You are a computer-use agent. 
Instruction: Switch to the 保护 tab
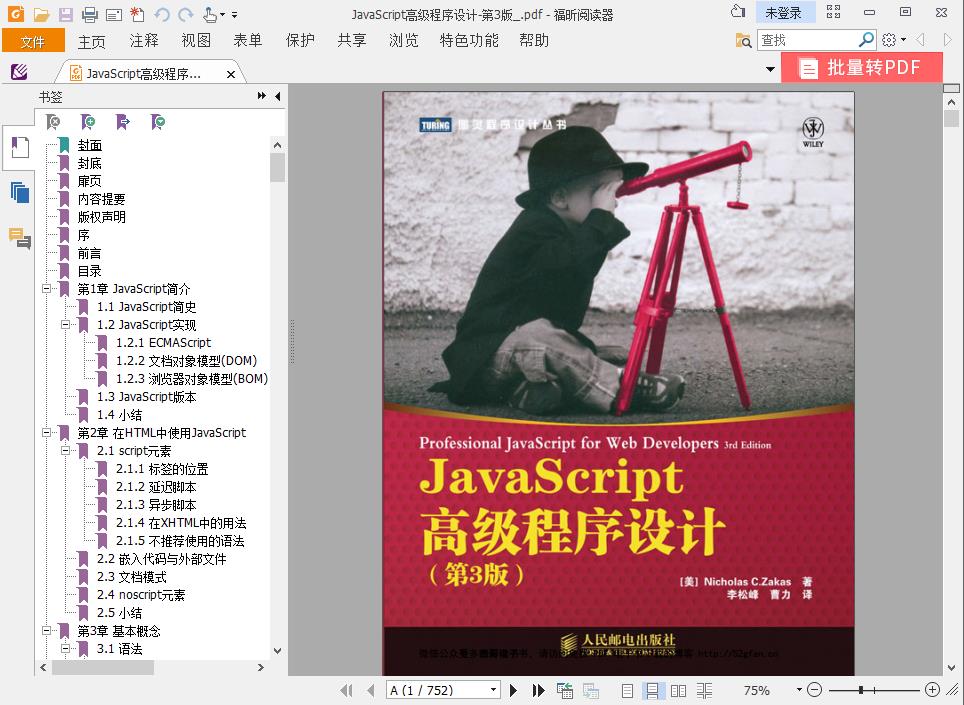click(300, 41)
